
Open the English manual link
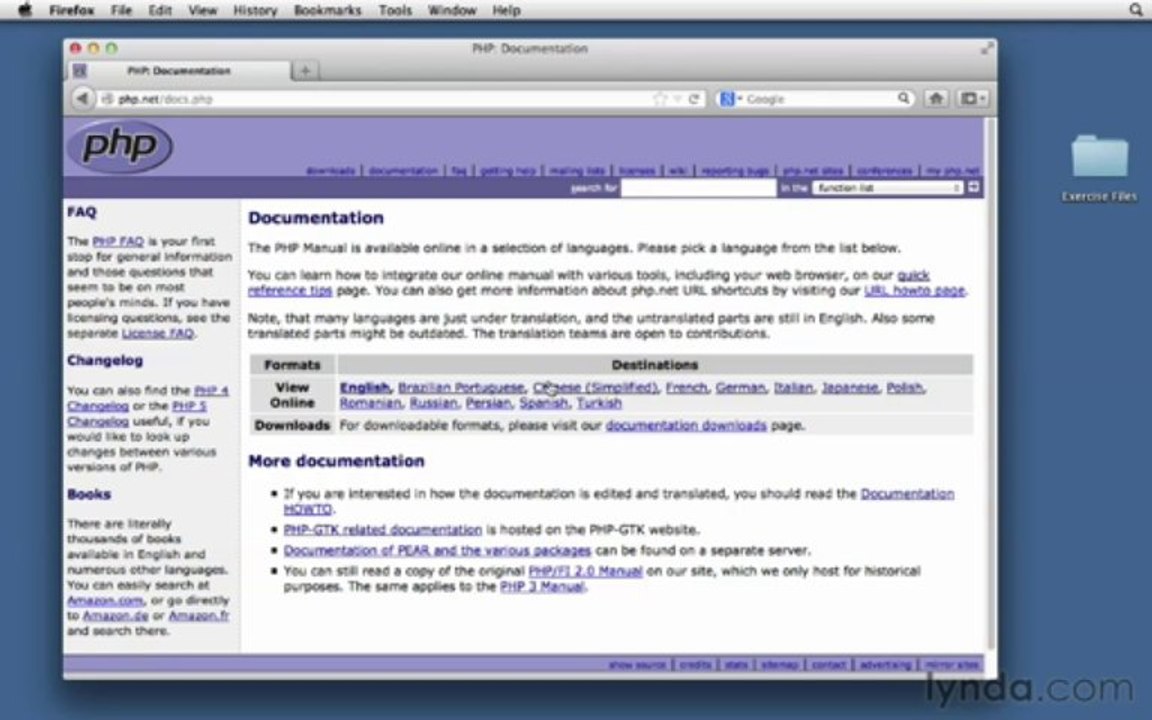pyautogui.click(x=364, y=387)
